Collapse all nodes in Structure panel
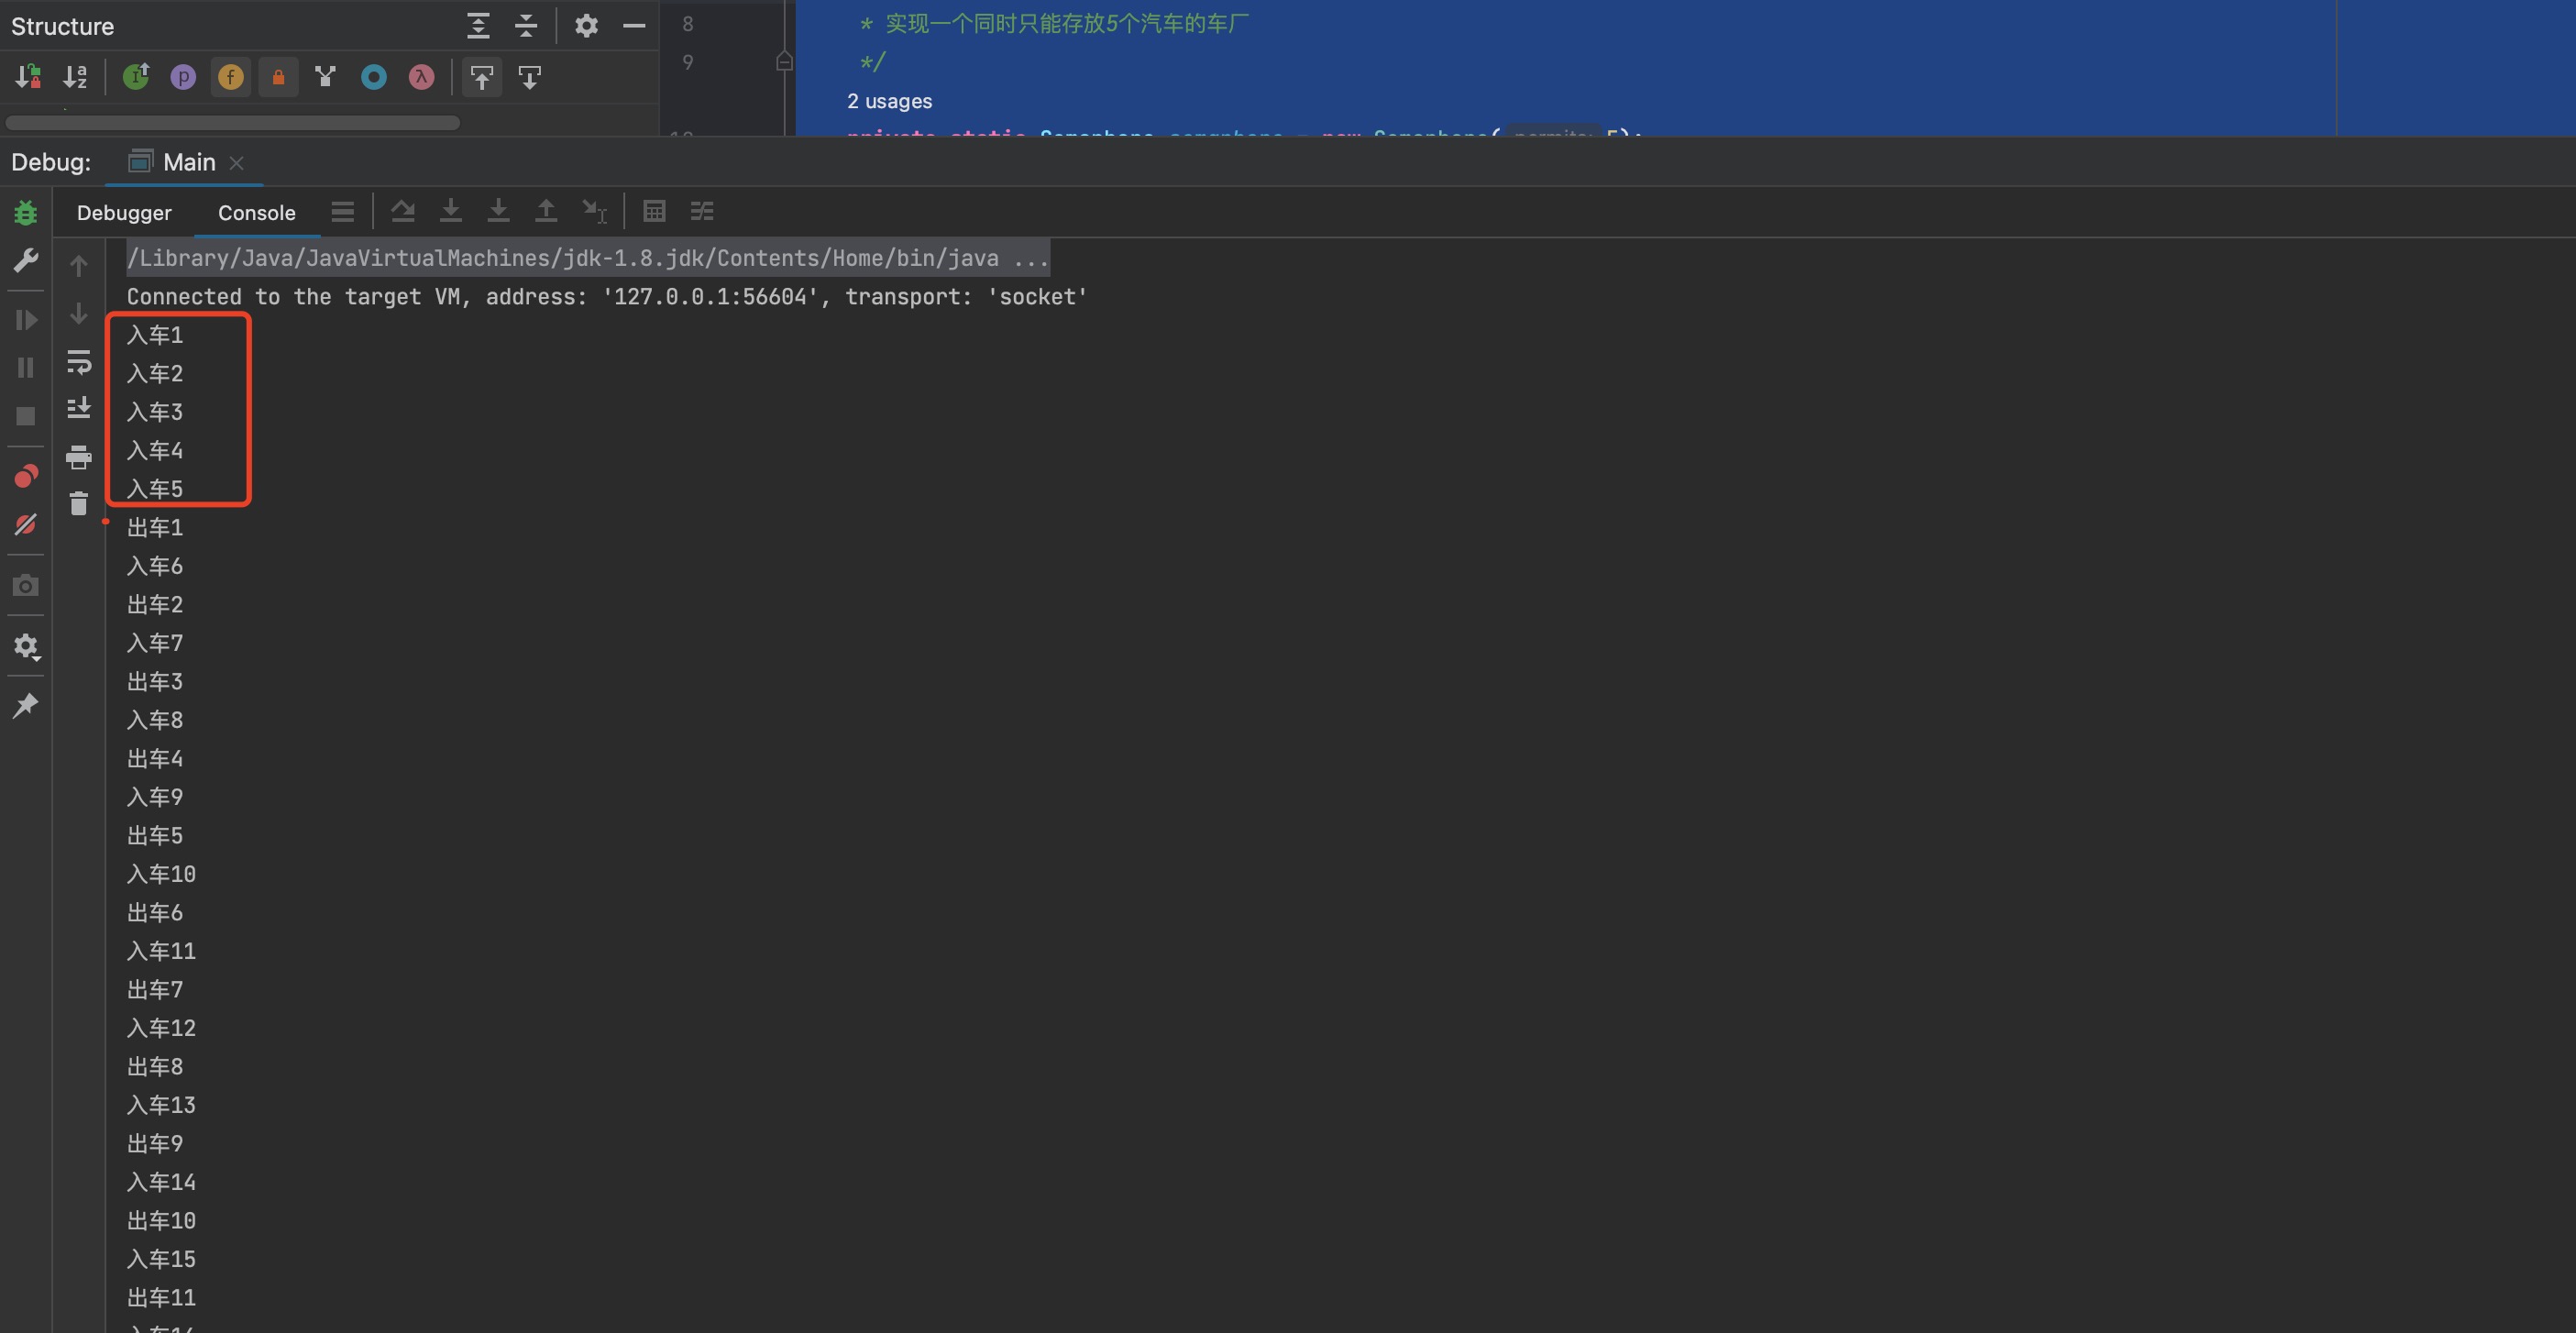Image resolution: width=2576 pixels, height=1333 pixels. (526, 26)
